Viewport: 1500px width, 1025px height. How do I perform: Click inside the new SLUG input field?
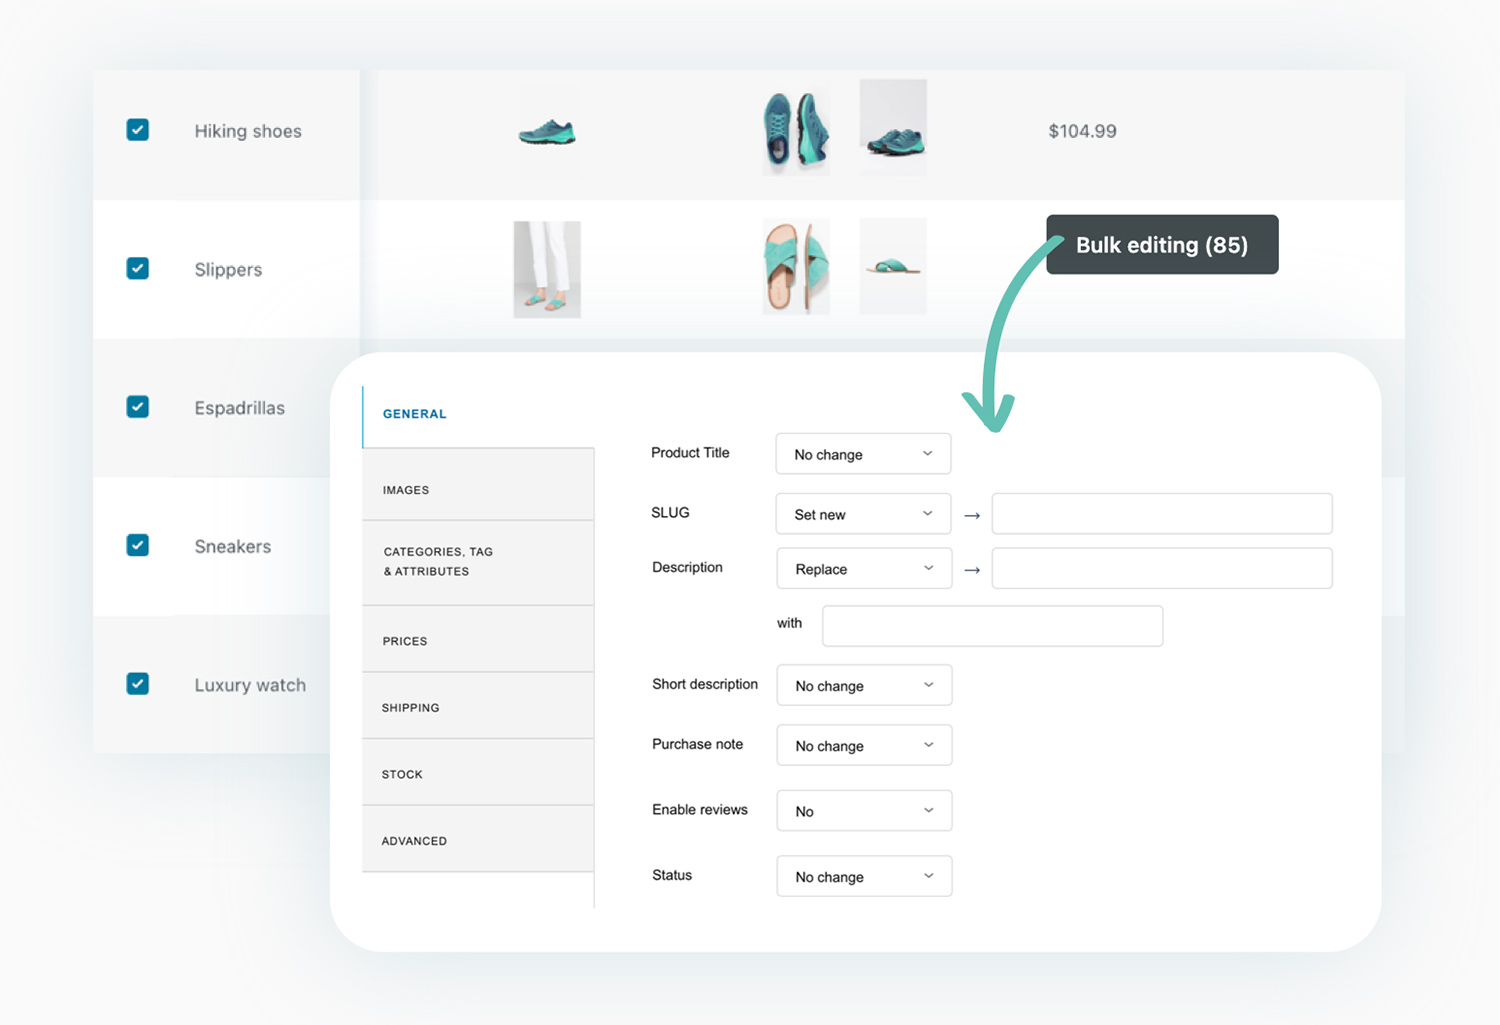point(1160,513)
